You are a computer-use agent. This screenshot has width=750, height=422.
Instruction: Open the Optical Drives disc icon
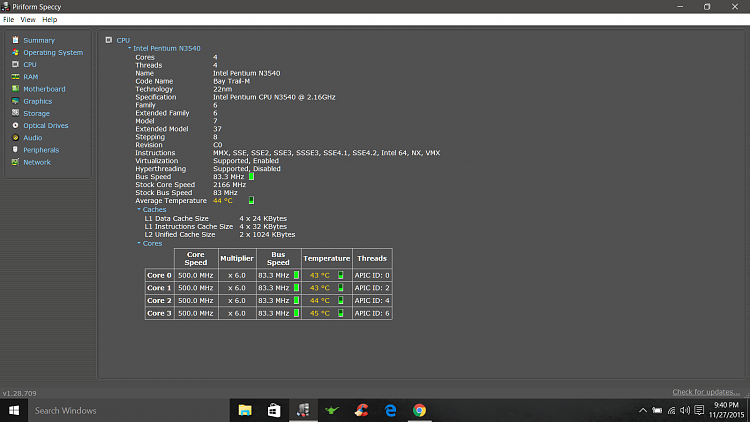tap(15, 125)
